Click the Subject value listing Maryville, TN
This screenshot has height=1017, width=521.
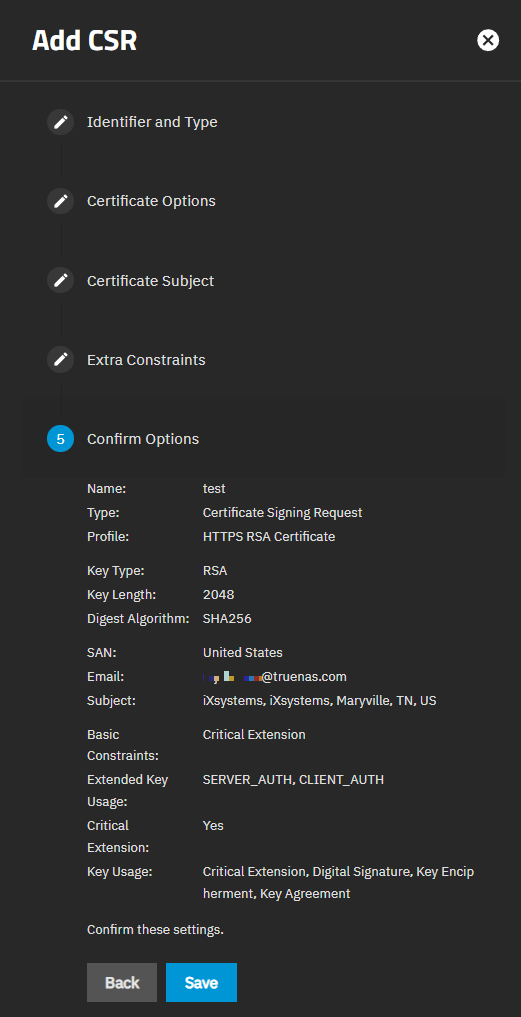point(319,701)
